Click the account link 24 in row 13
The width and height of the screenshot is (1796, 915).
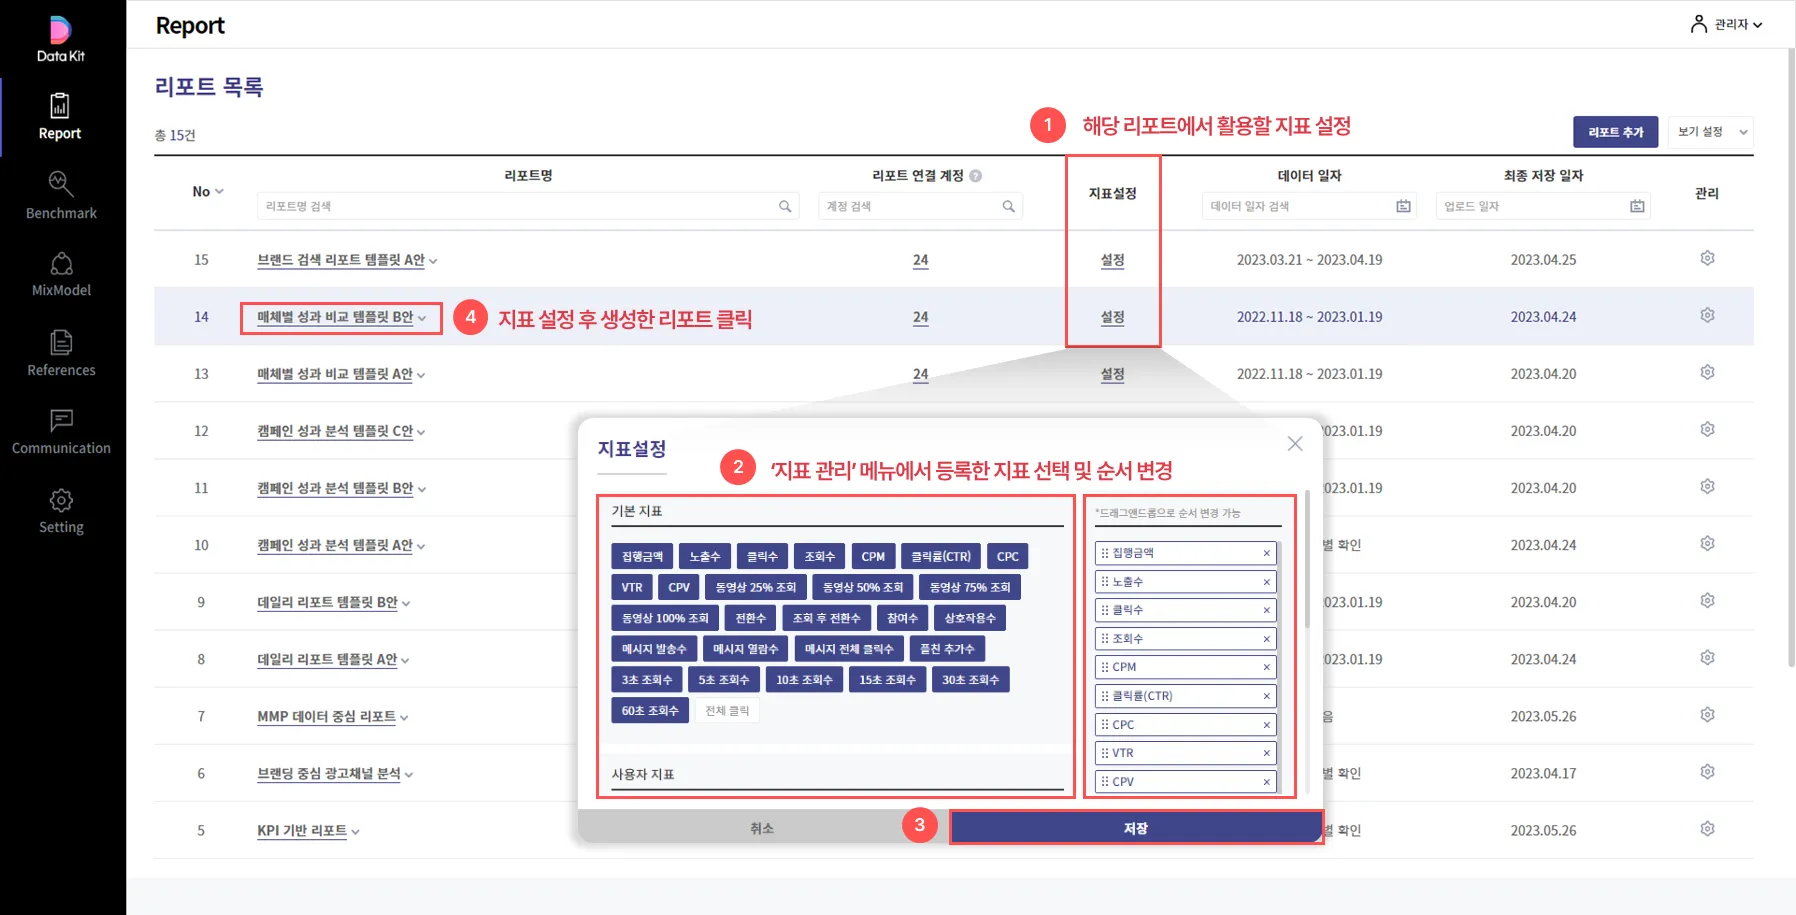click(x=920, y=374)
